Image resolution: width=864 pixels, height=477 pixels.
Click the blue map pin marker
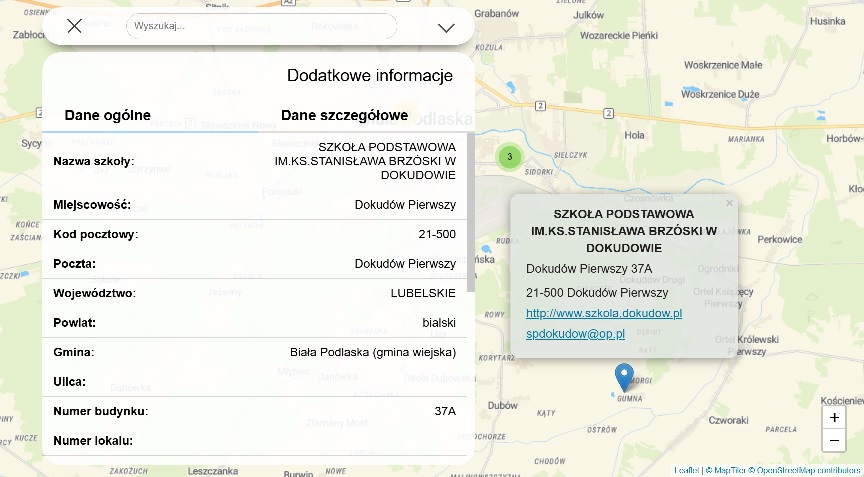click(624, 377)
